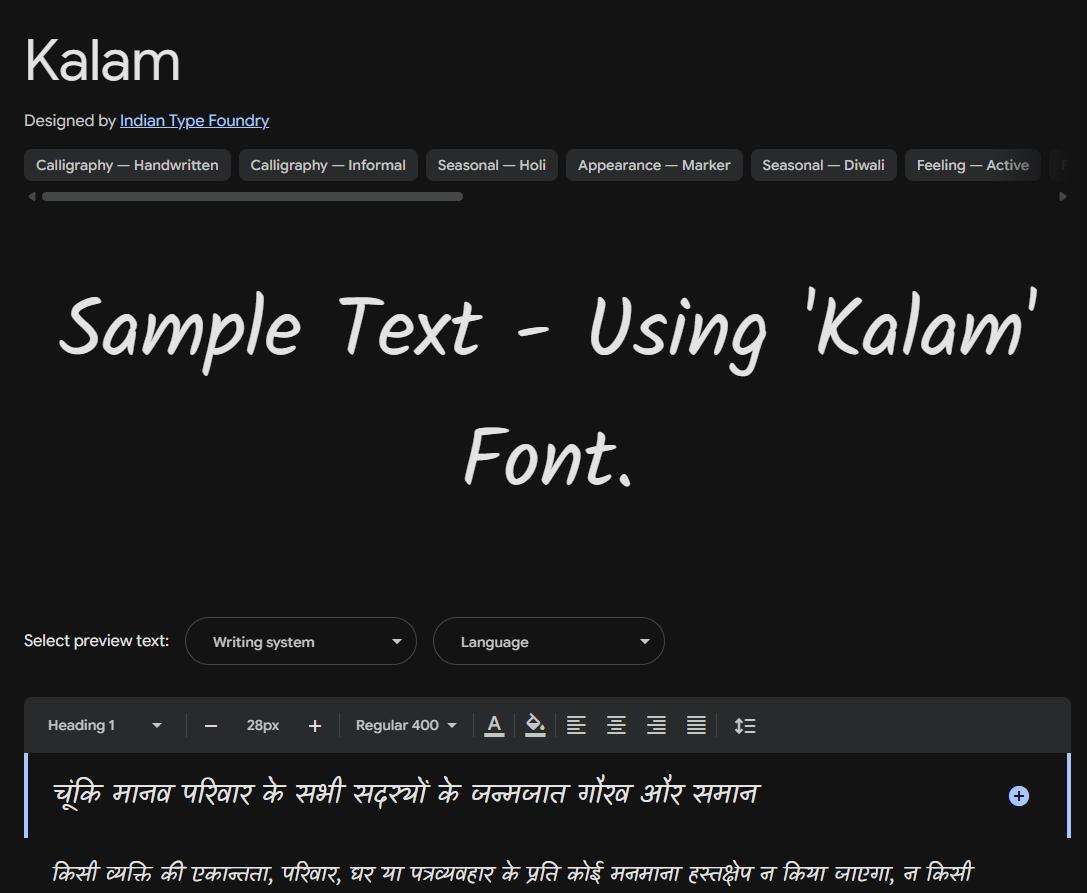Open the Writing system dropdown
This screenshot has width=1087, height=893.
(x=301, y=641)
